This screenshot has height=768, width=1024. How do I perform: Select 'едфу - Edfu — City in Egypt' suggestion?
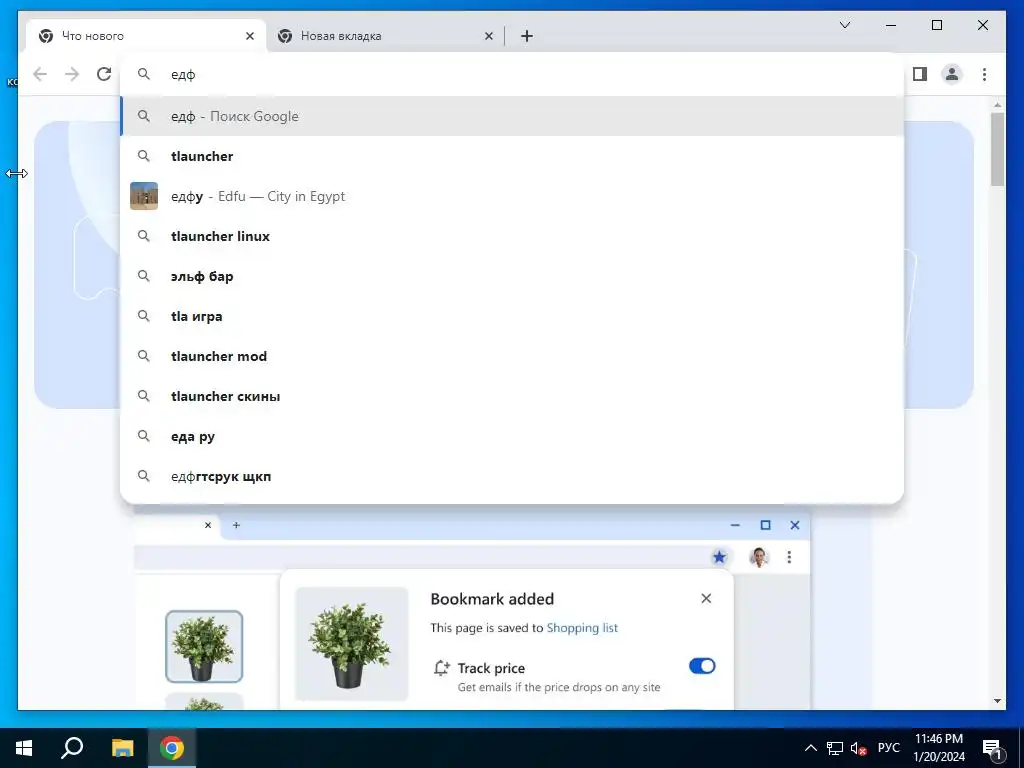click(x=512, y=196)
